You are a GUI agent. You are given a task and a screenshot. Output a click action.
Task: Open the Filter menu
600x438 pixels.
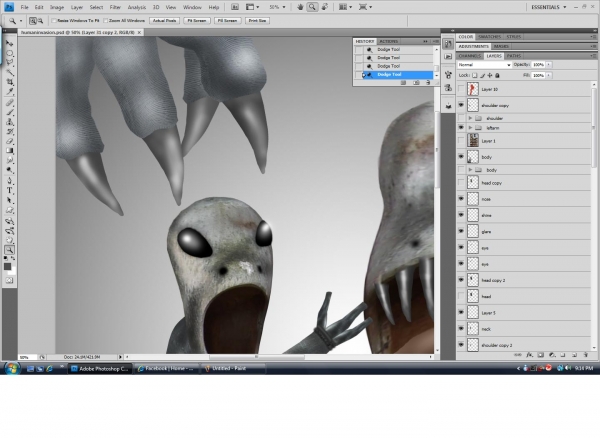pos(115,7)
